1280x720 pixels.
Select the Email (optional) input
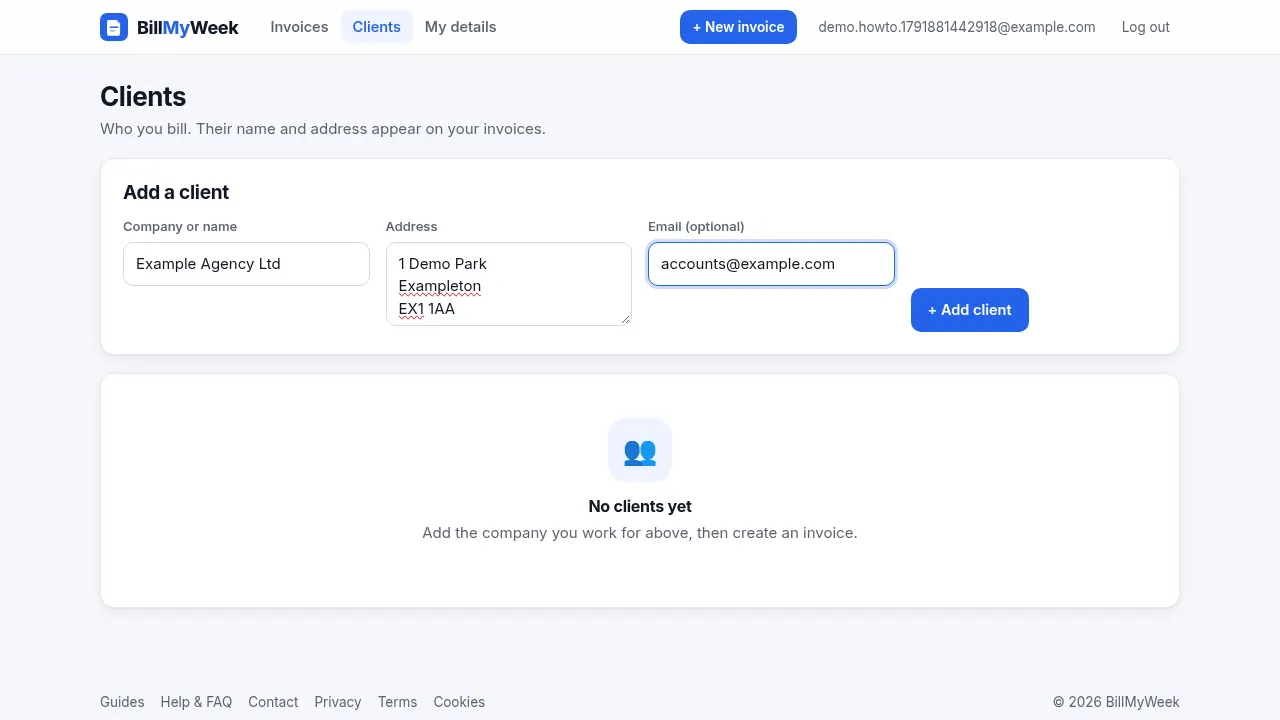coord(771,264)
